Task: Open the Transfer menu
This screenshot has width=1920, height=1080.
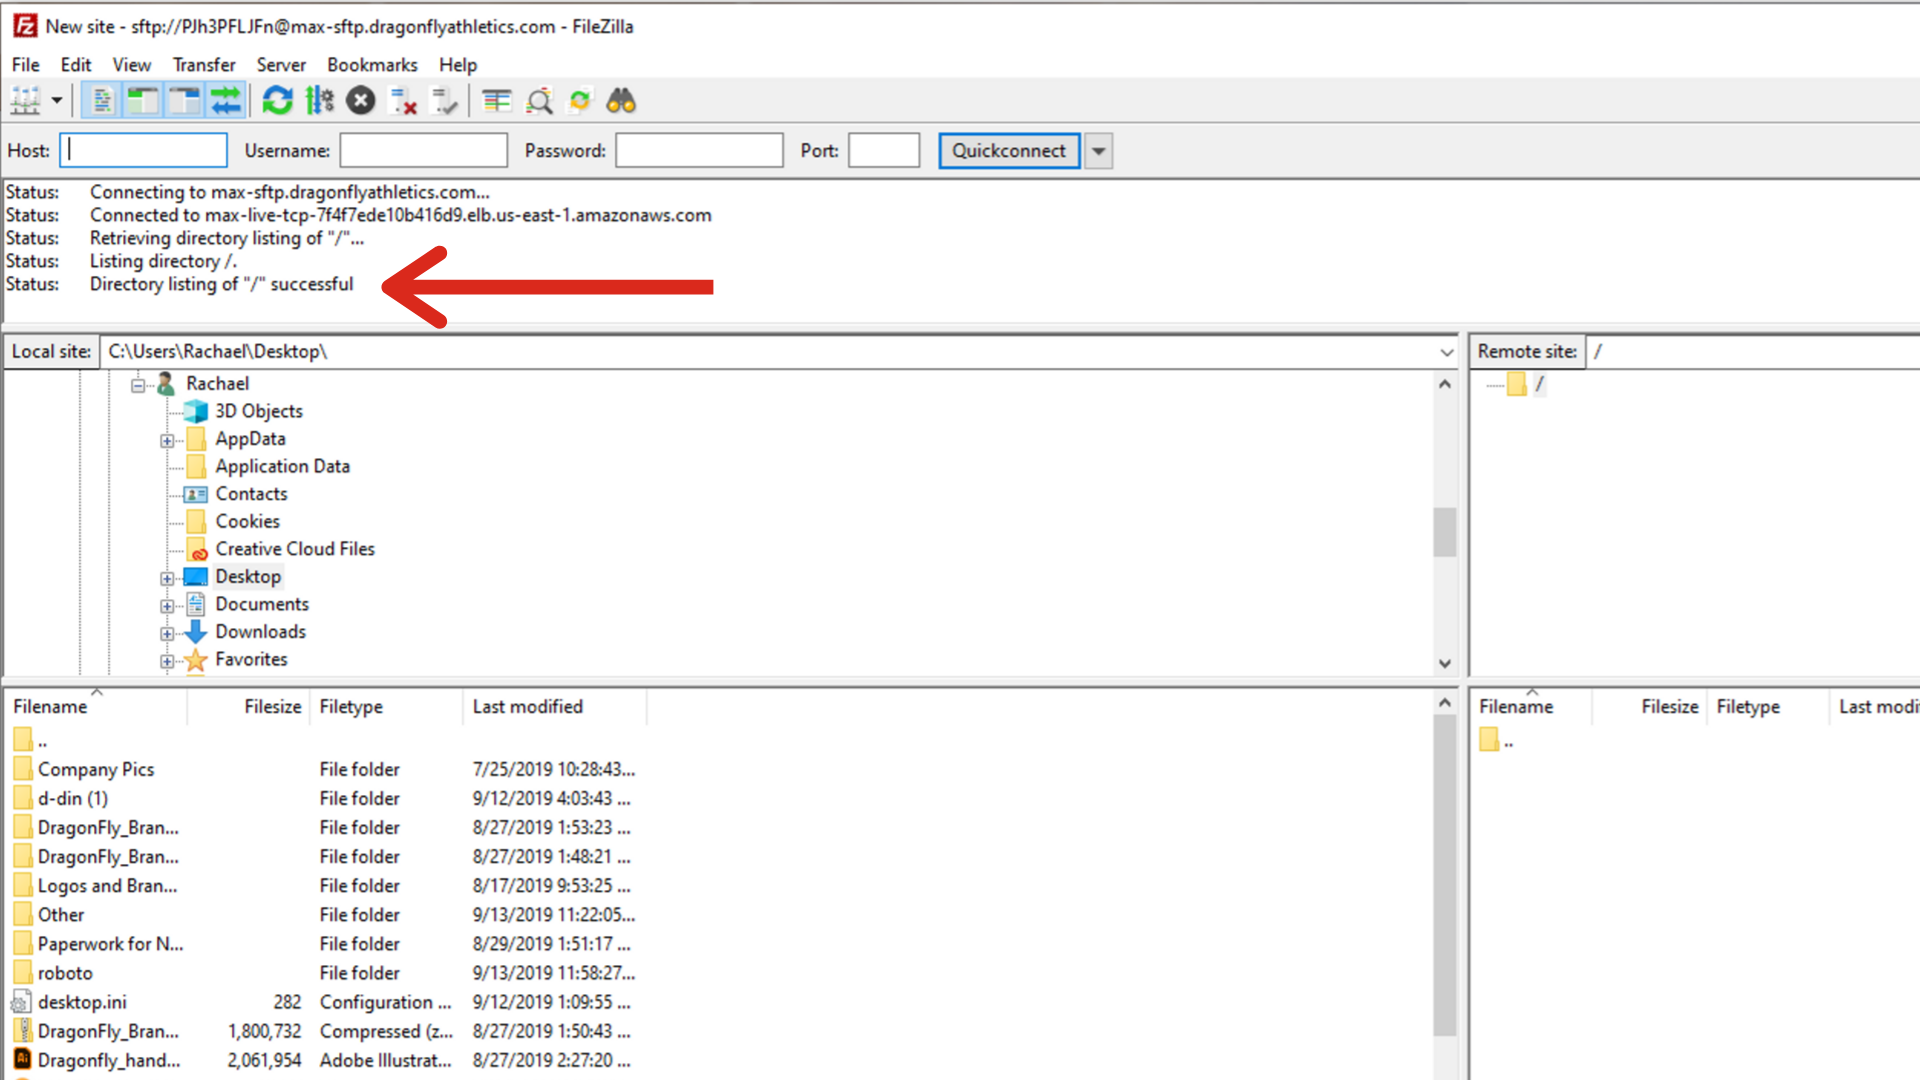Action: (x=203, y=65)
